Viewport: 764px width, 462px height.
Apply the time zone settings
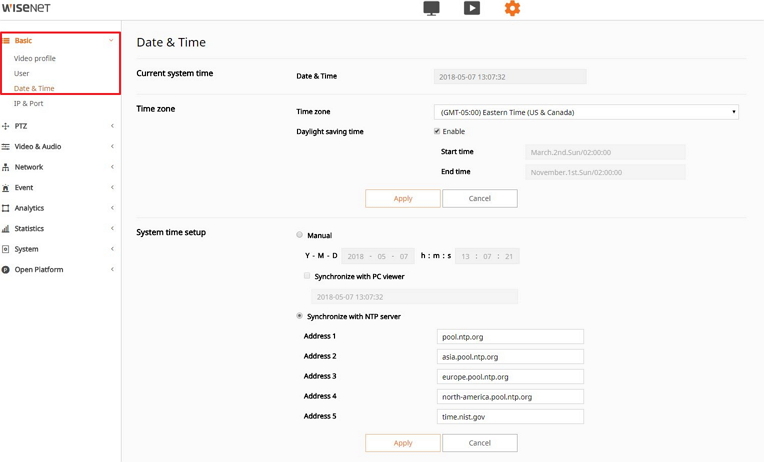pyautogui.click(x=403, y=198)
